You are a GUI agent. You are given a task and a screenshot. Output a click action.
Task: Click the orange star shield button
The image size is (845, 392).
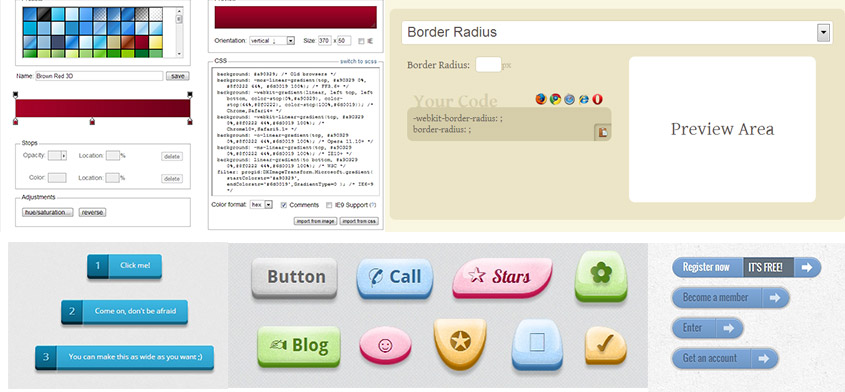pyautogui.click(x=460, y=343)
